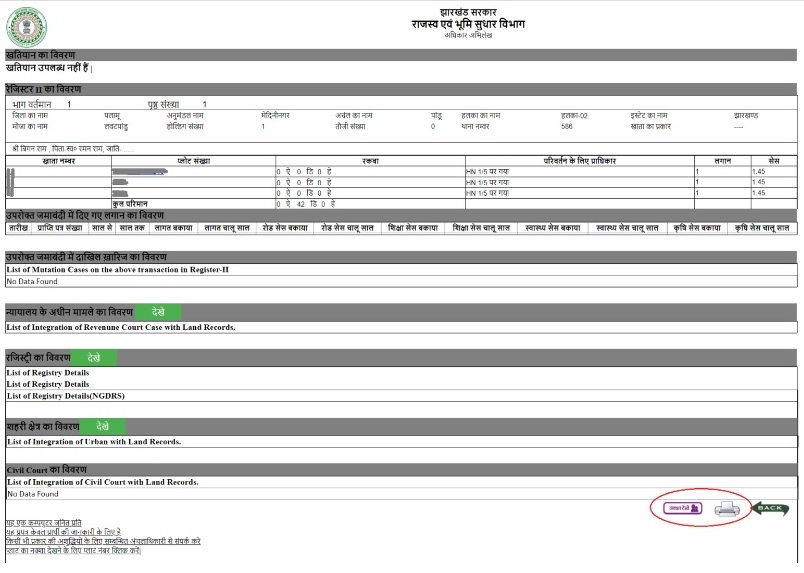The image size is (804, 573).
Task: Click page title 'राजस्व एवं भूमि सुधार विभाग'
Action: (x=468, y=24)
